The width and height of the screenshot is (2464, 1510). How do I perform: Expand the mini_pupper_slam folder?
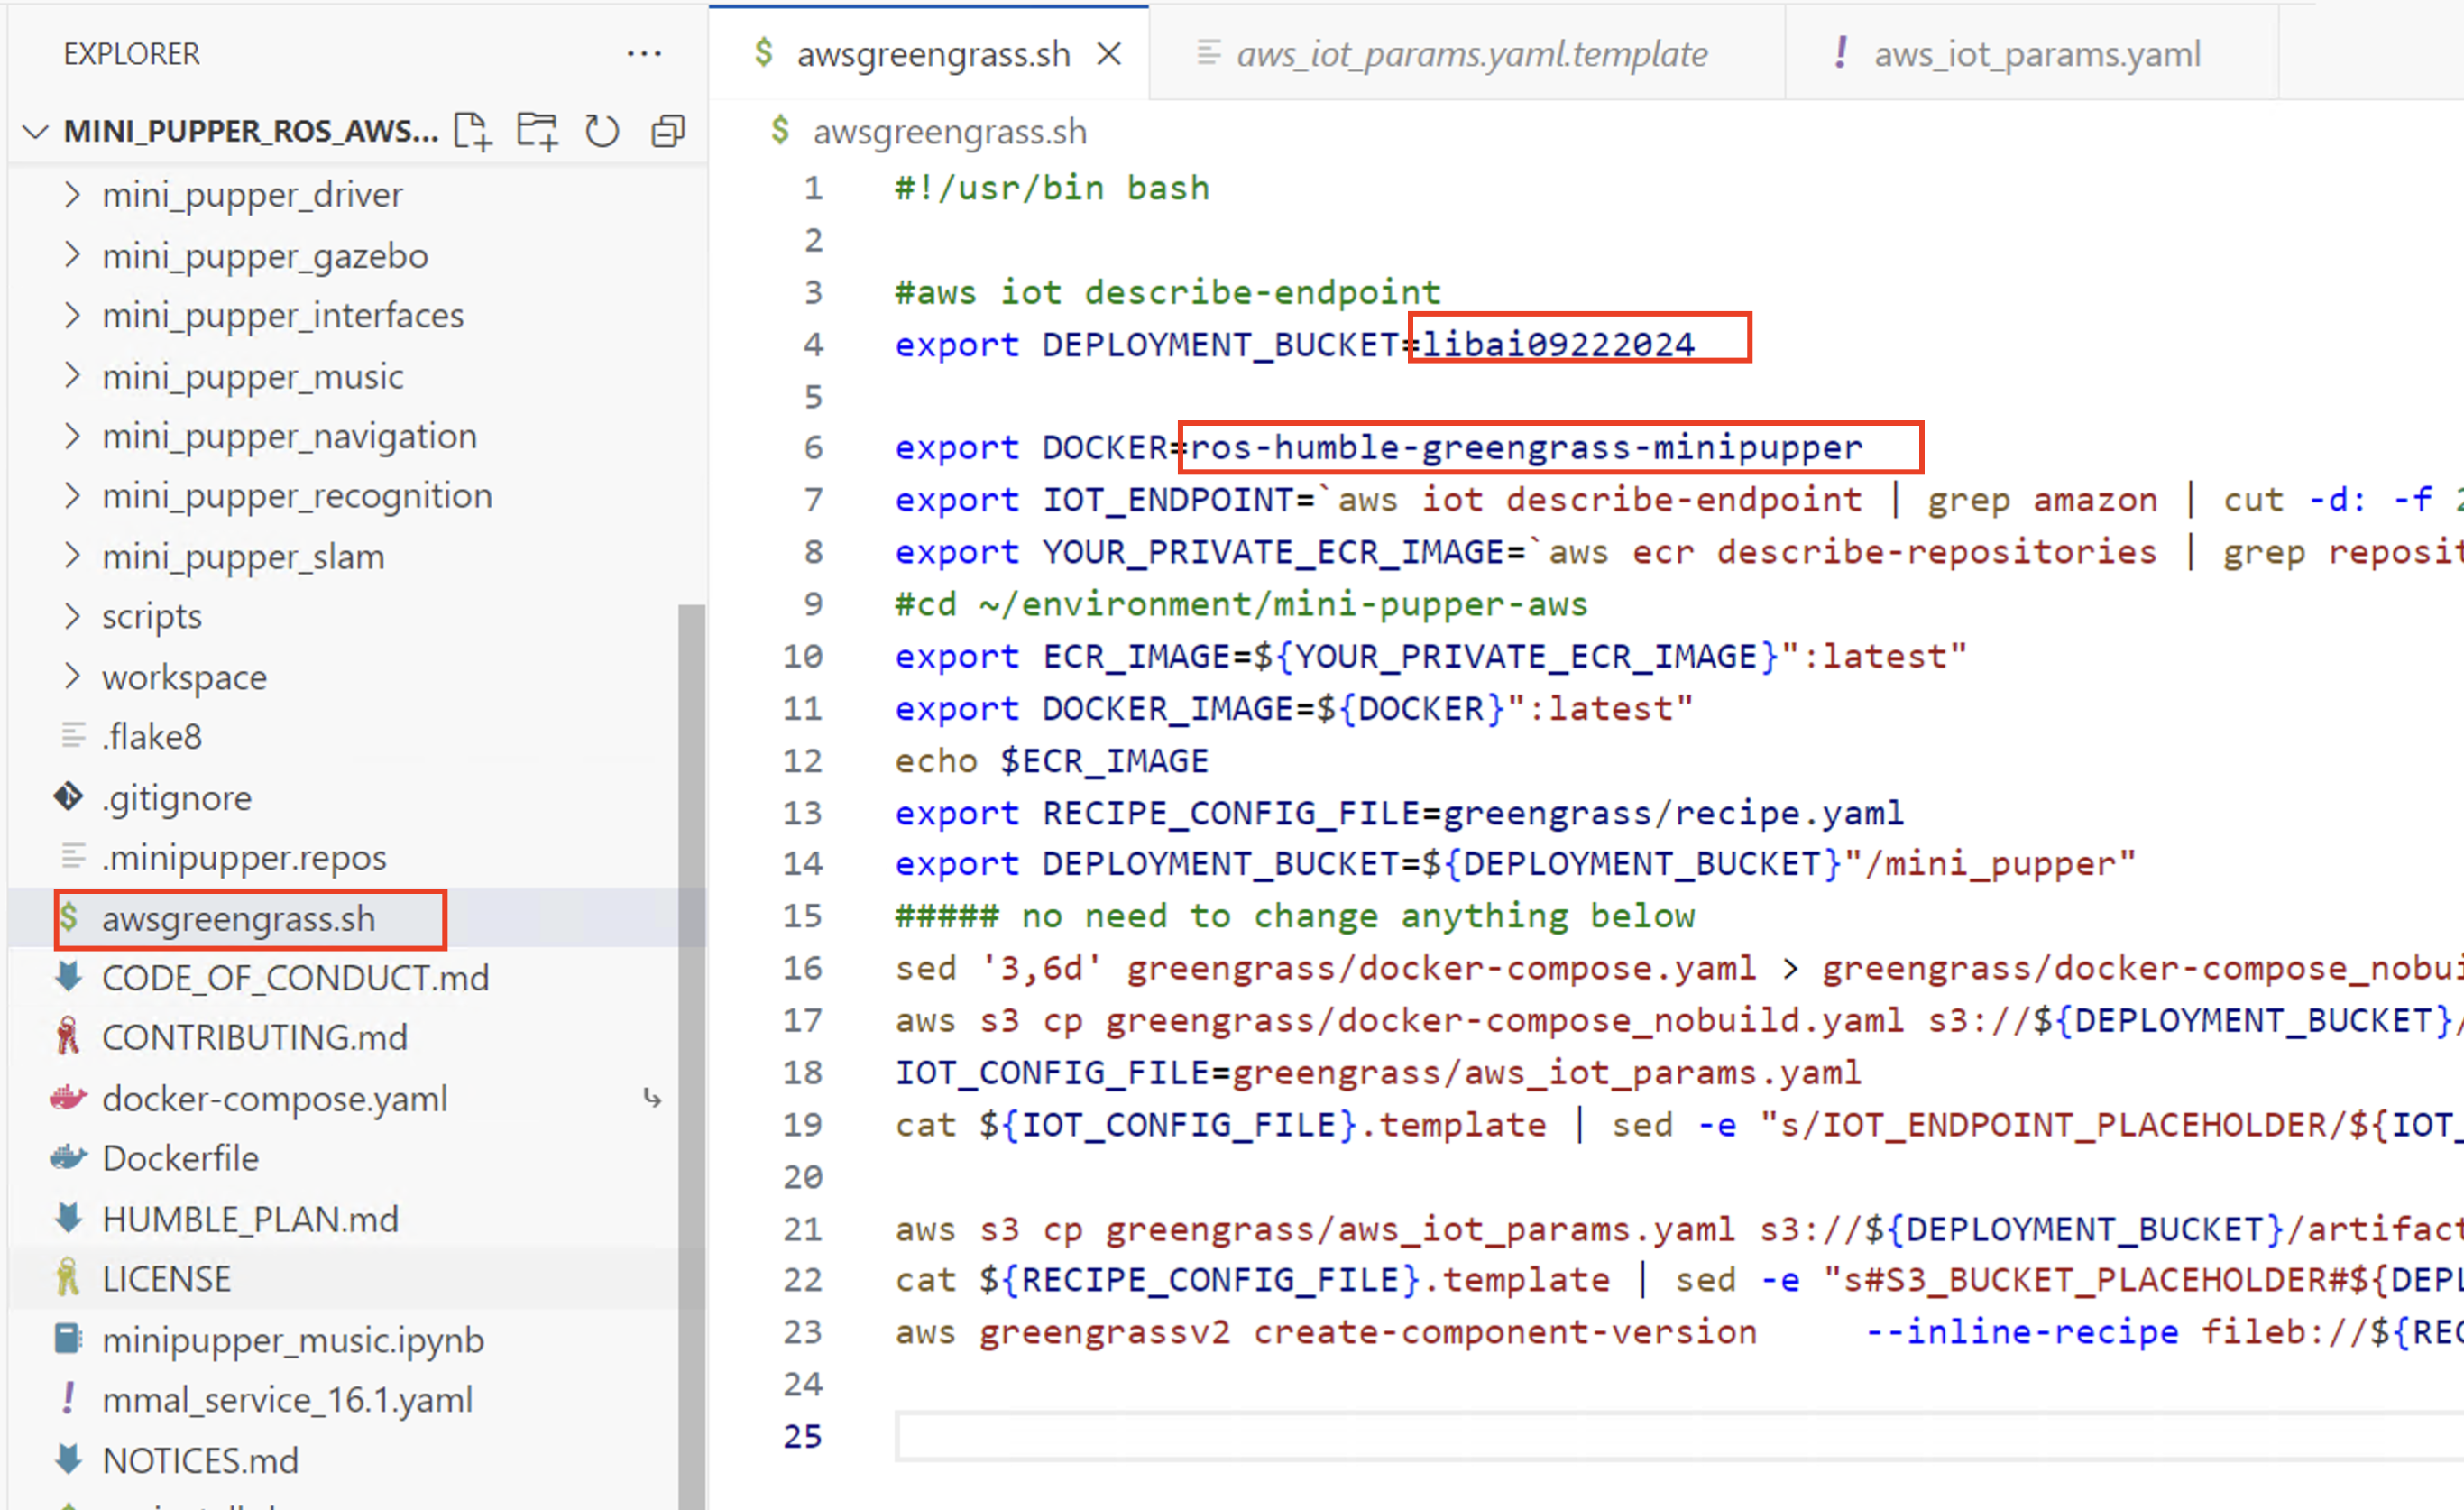pyautogui.click(x=243, y=556)
